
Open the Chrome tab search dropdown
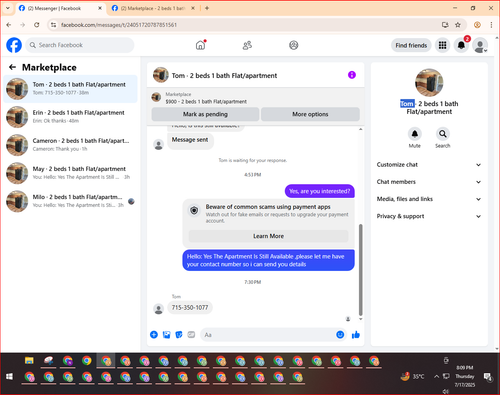(8, 8)
